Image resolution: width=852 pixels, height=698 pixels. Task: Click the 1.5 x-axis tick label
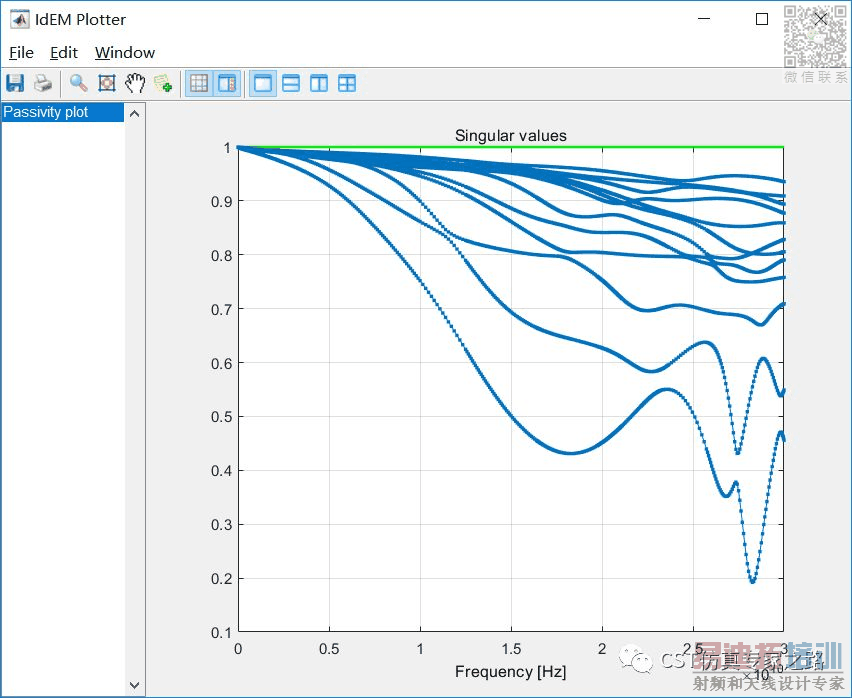pyautogui.click(x=511, y=649)
